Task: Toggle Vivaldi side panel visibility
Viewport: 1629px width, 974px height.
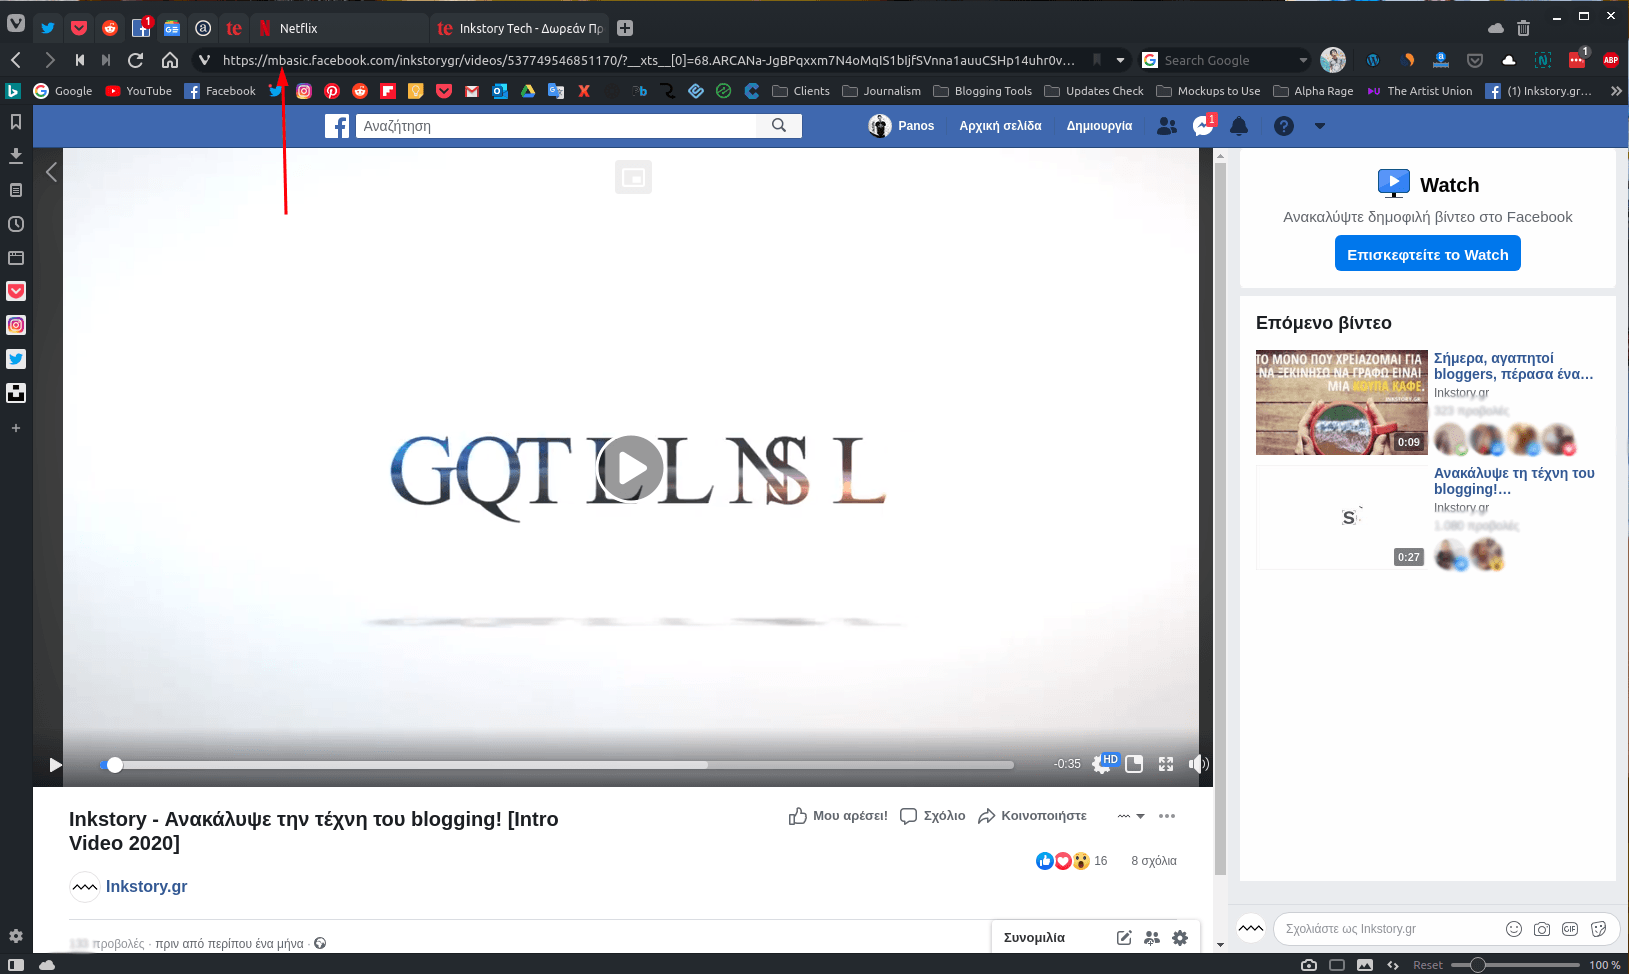Action: 16,965
